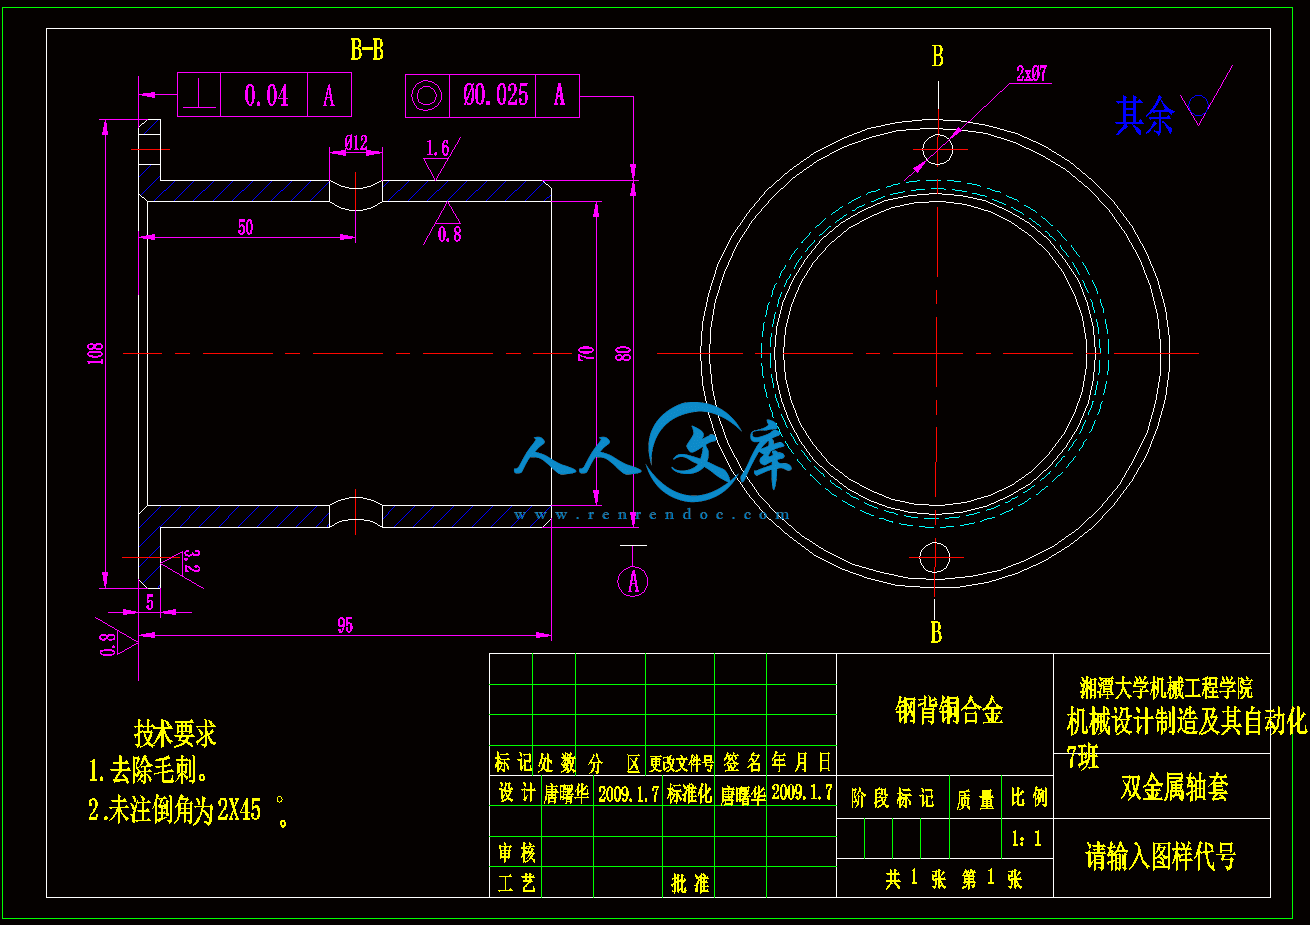Click the circled datum A marker
The image size is (1310, 925).
tap(632, 581)
